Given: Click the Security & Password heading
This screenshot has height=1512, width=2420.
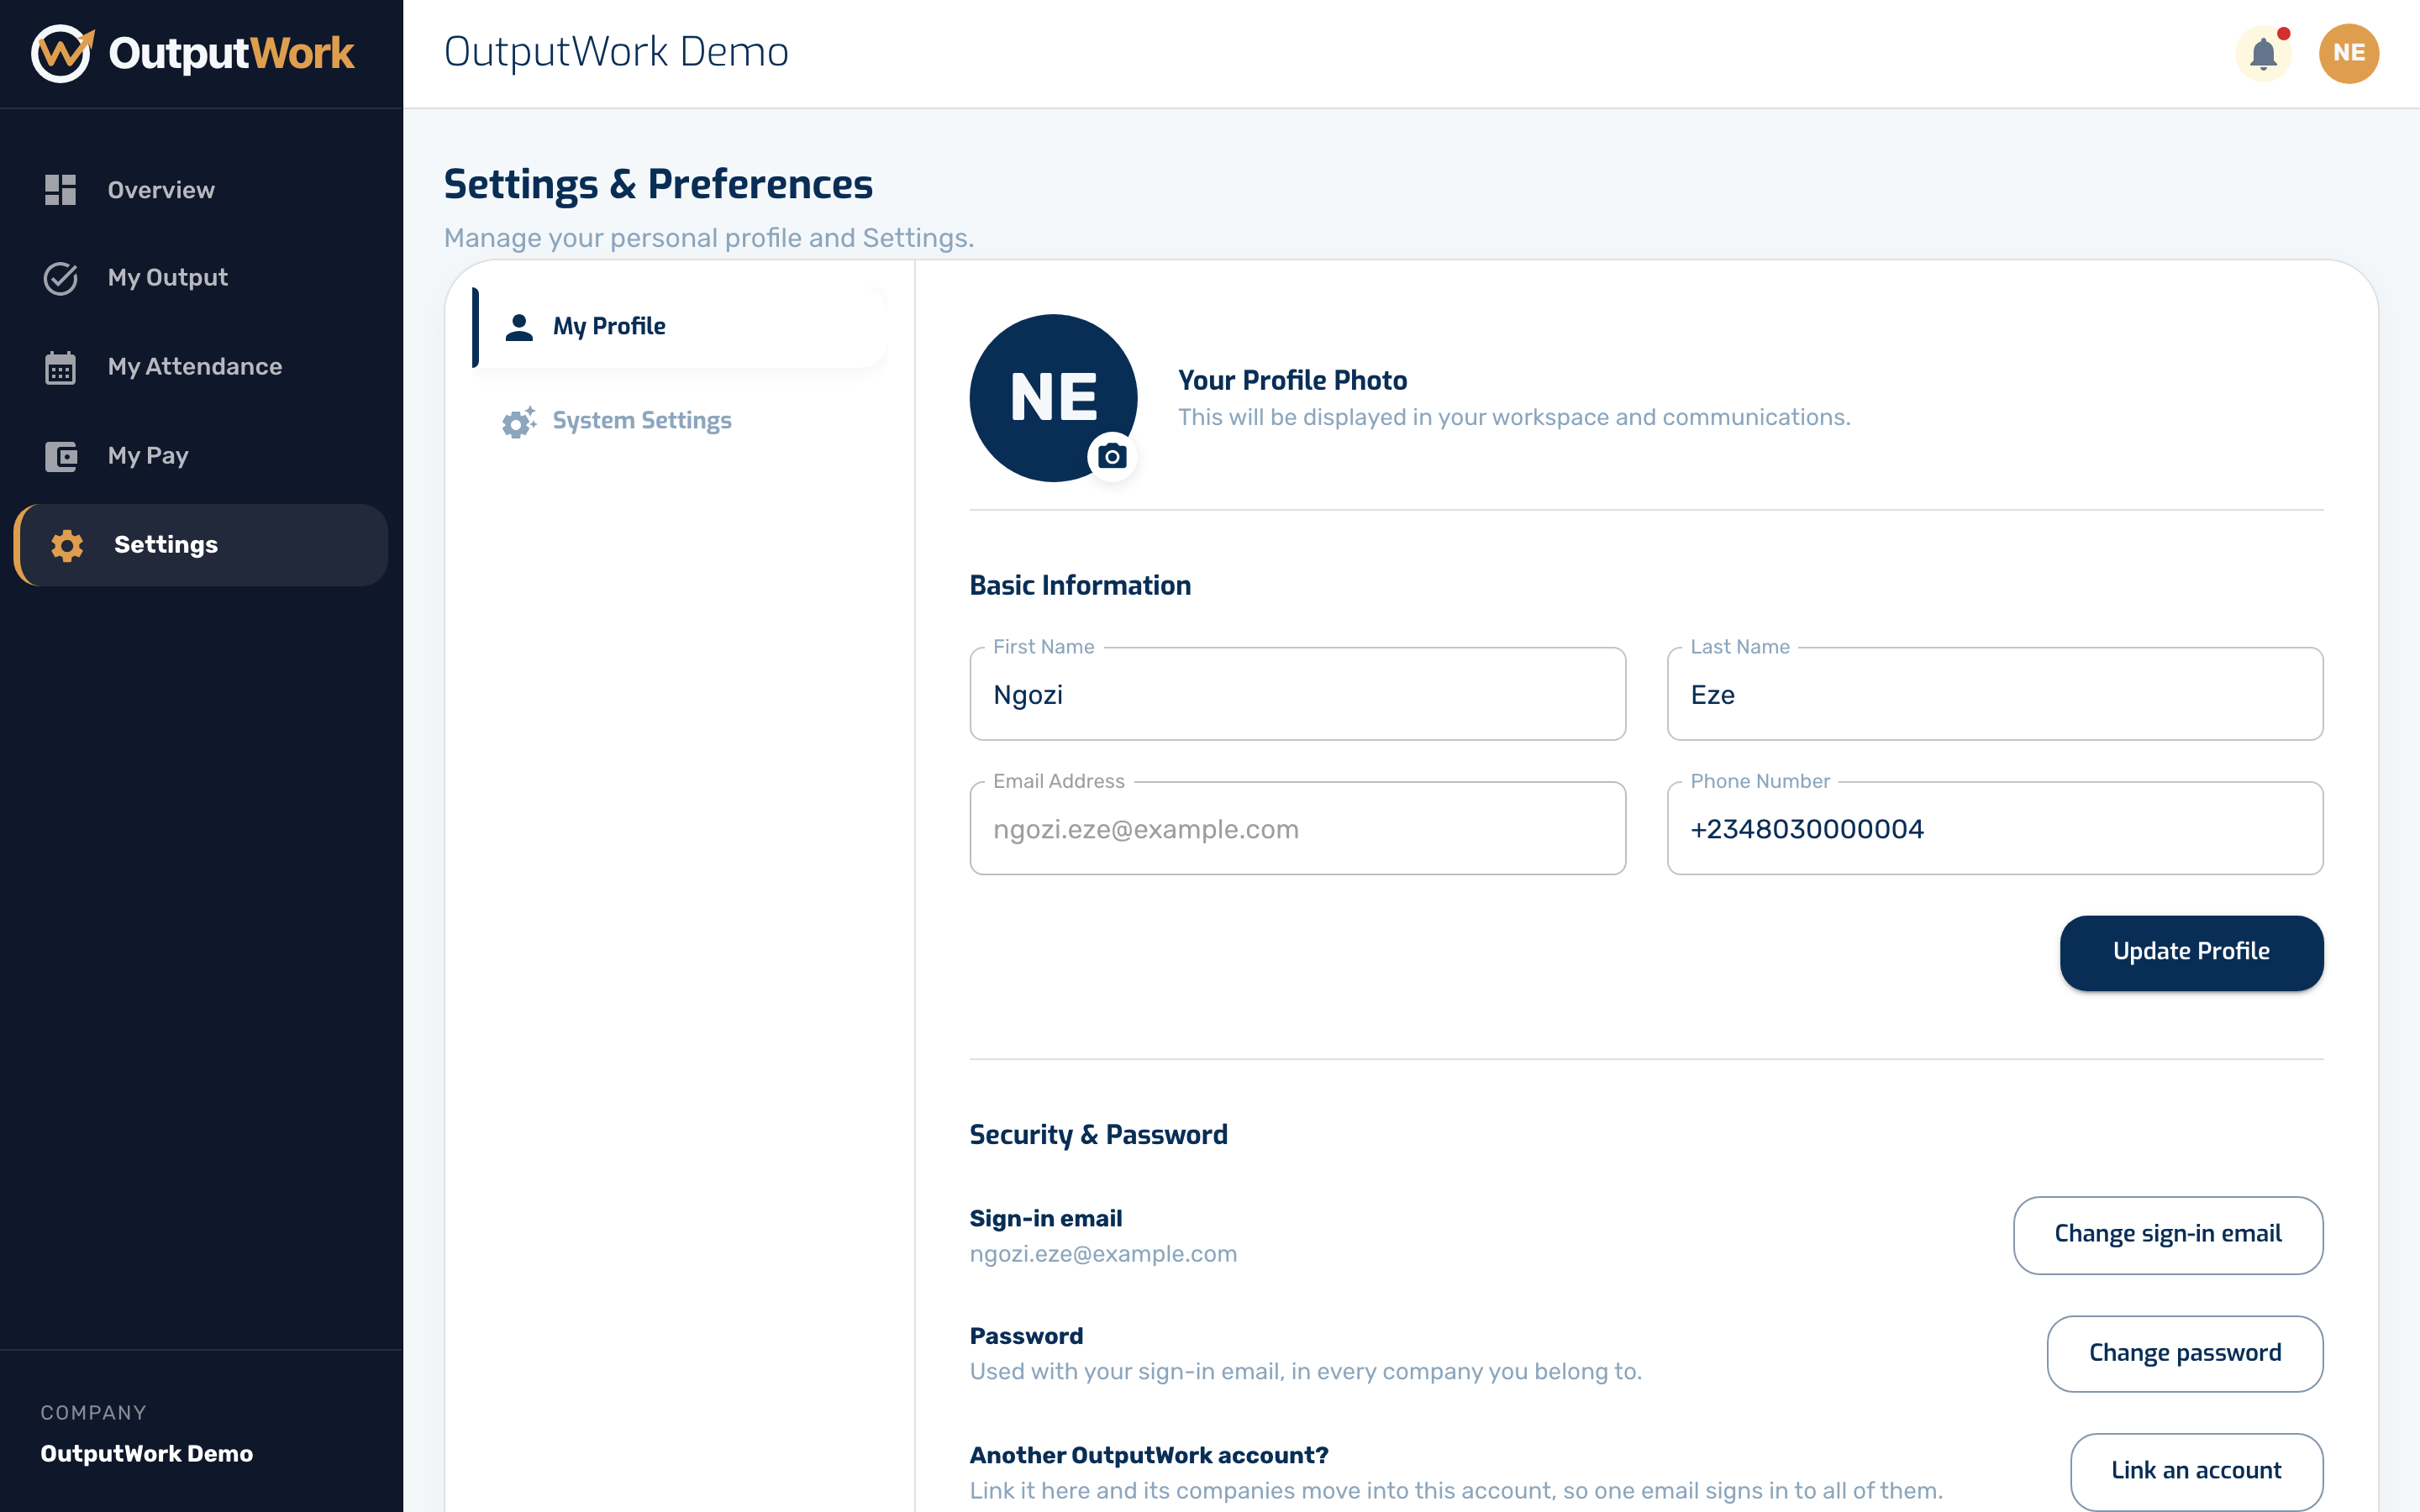Looking at the screenshot, I should coord(1098,1134).
